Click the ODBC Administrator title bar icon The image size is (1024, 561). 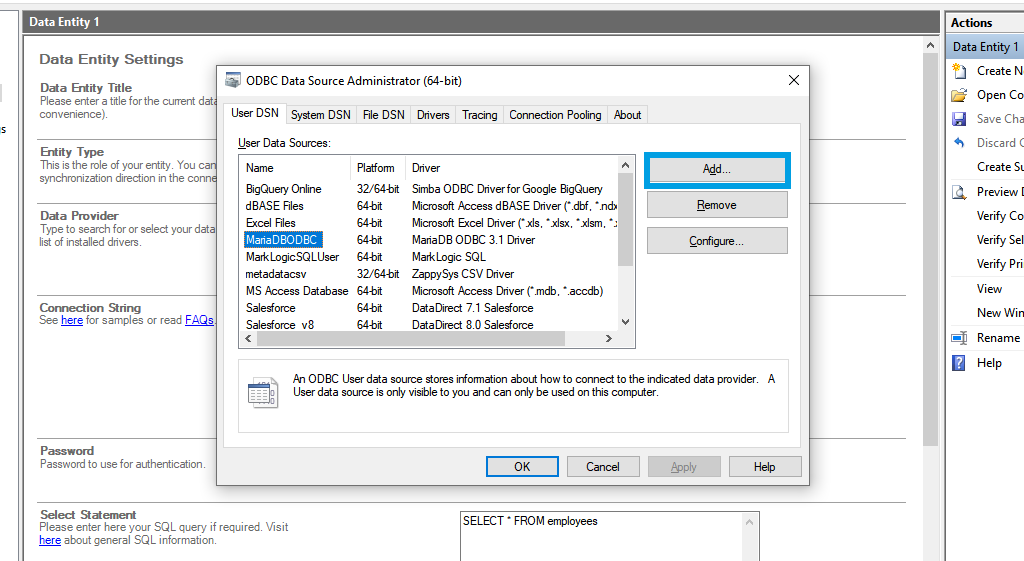pos(233,80)
